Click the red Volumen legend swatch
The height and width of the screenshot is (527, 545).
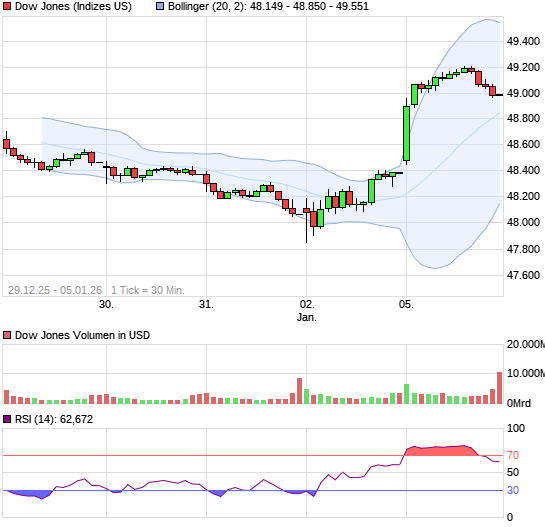point(7,335)
